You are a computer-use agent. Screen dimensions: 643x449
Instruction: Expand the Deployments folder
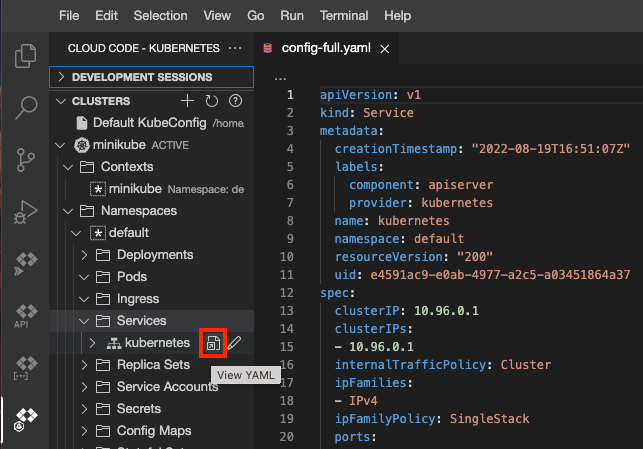142,255
